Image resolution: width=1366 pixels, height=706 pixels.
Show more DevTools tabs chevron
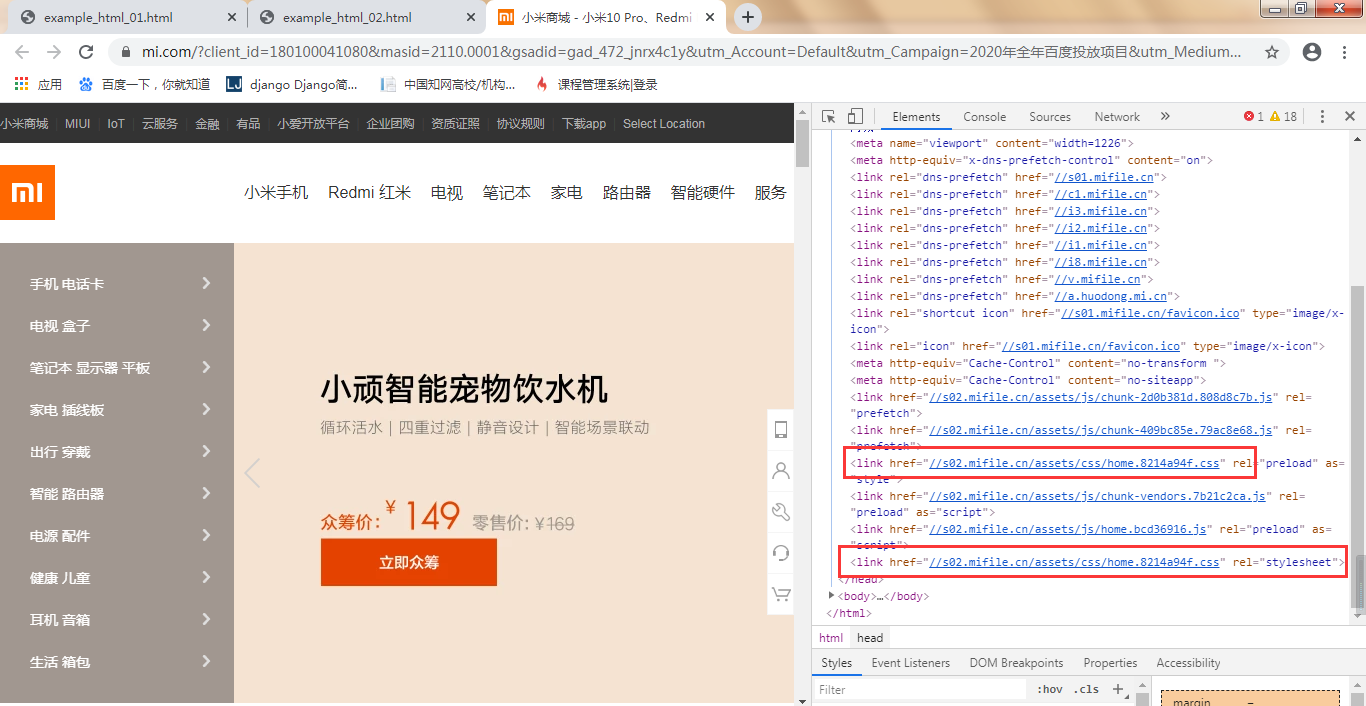(1165, 117)
